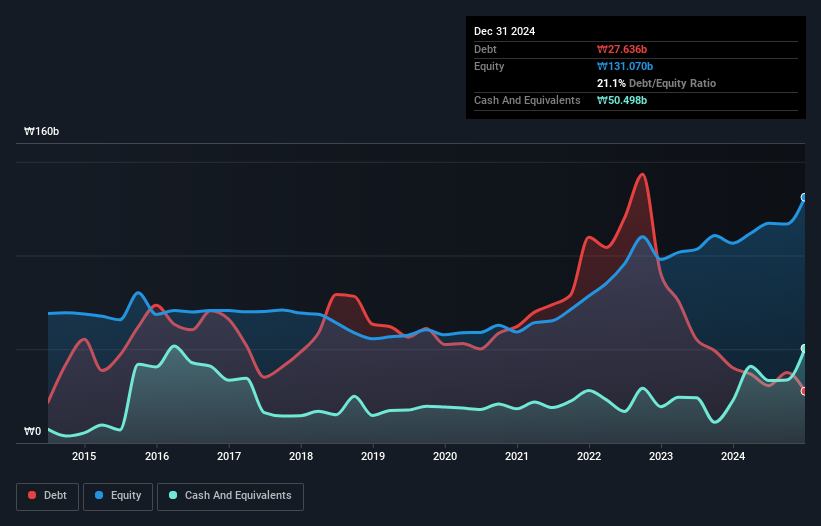This screenshot has height=526, width=821.
Task: Click the ₩50.498b cash value in tooltip
Action: pos(622,100)
